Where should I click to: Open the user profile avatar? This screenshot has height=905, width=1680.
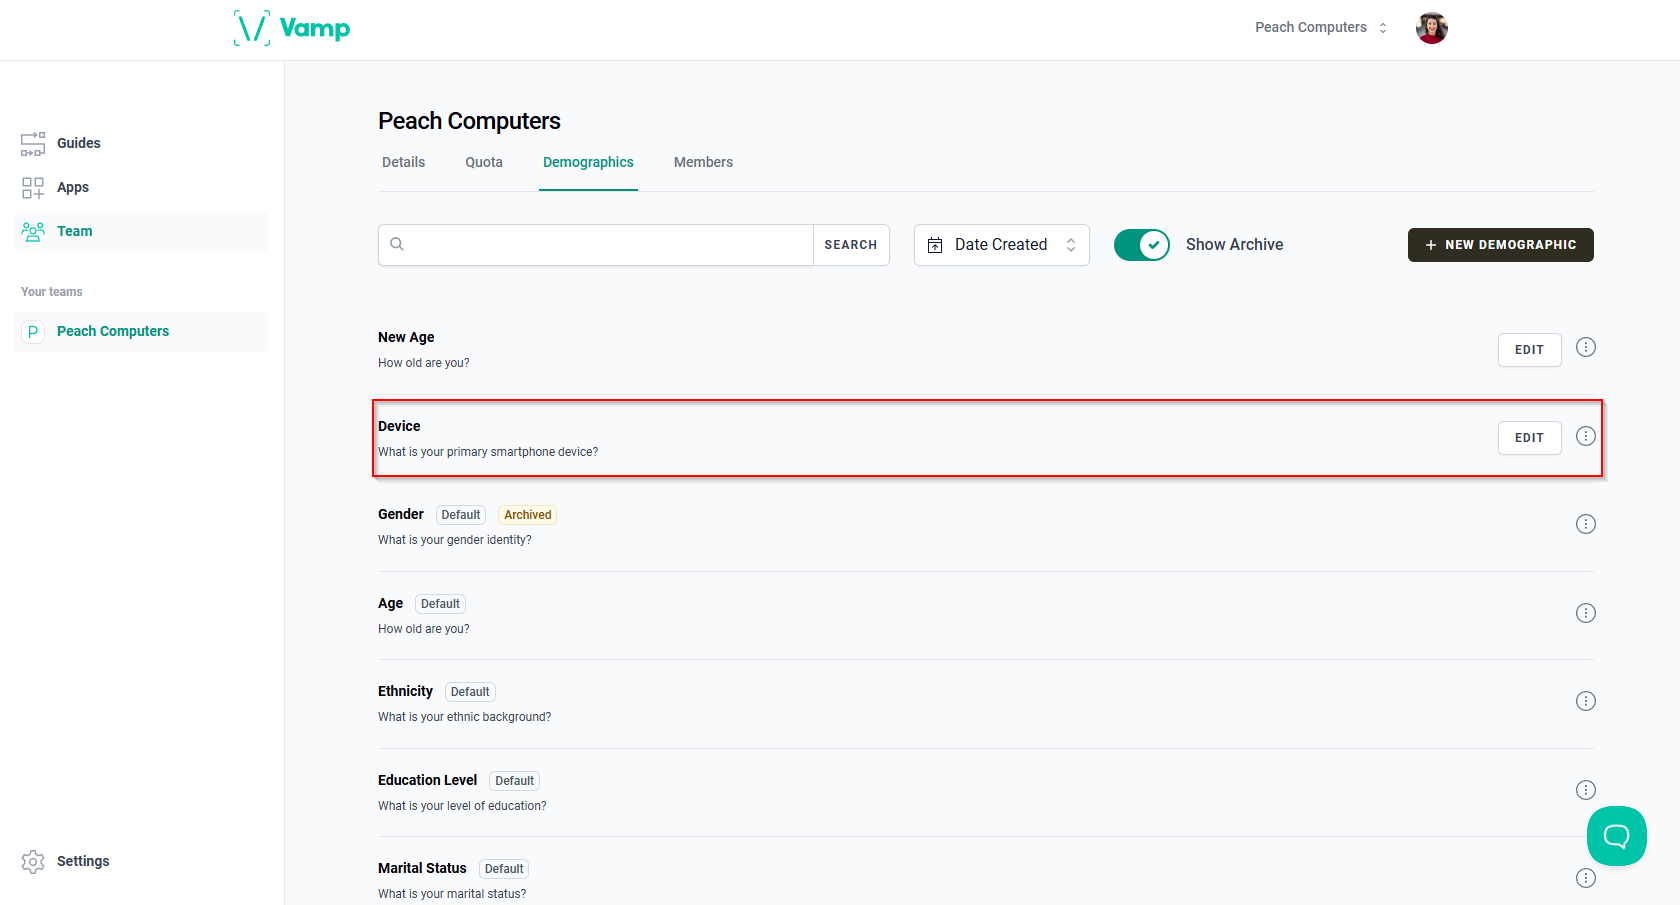1431,28
